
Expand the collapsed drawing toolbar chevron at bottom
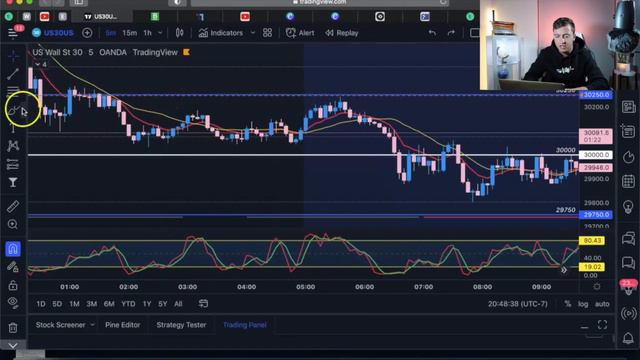click(x=13, y=346)
